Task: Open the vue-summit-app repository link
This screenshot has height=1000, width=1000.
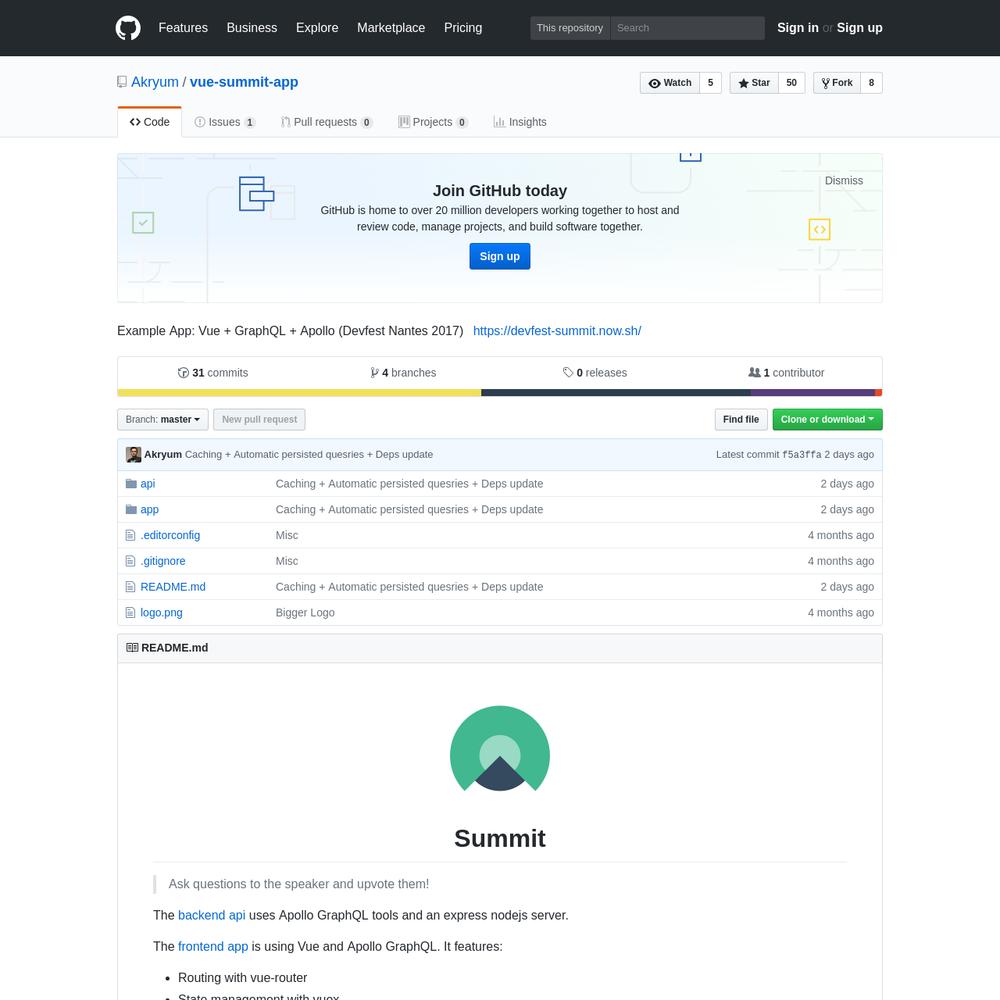Action: pyautogui.click(x=244, y=82)
